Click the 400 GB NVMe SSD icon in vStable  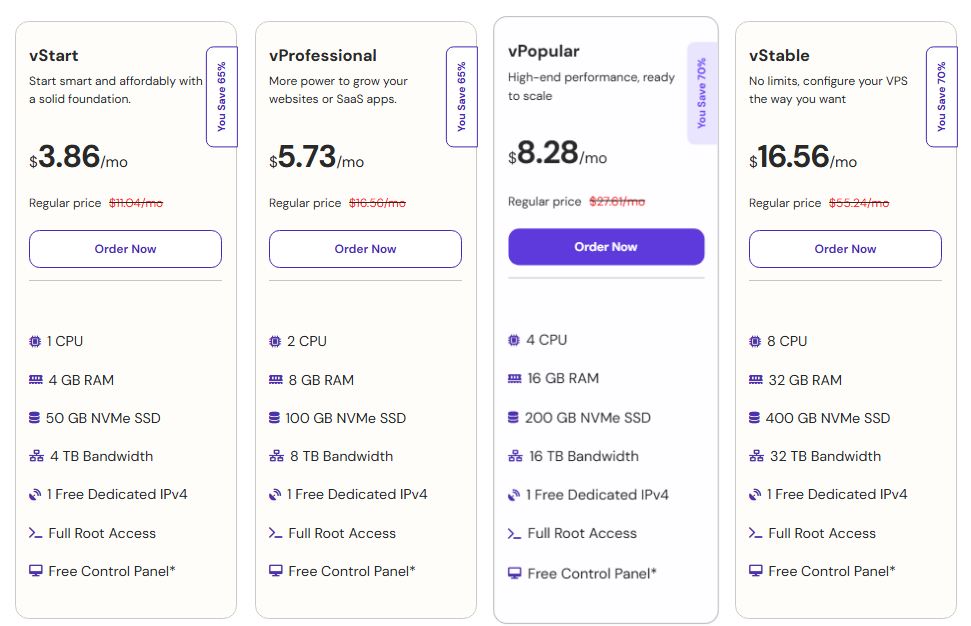coord(756,418)
